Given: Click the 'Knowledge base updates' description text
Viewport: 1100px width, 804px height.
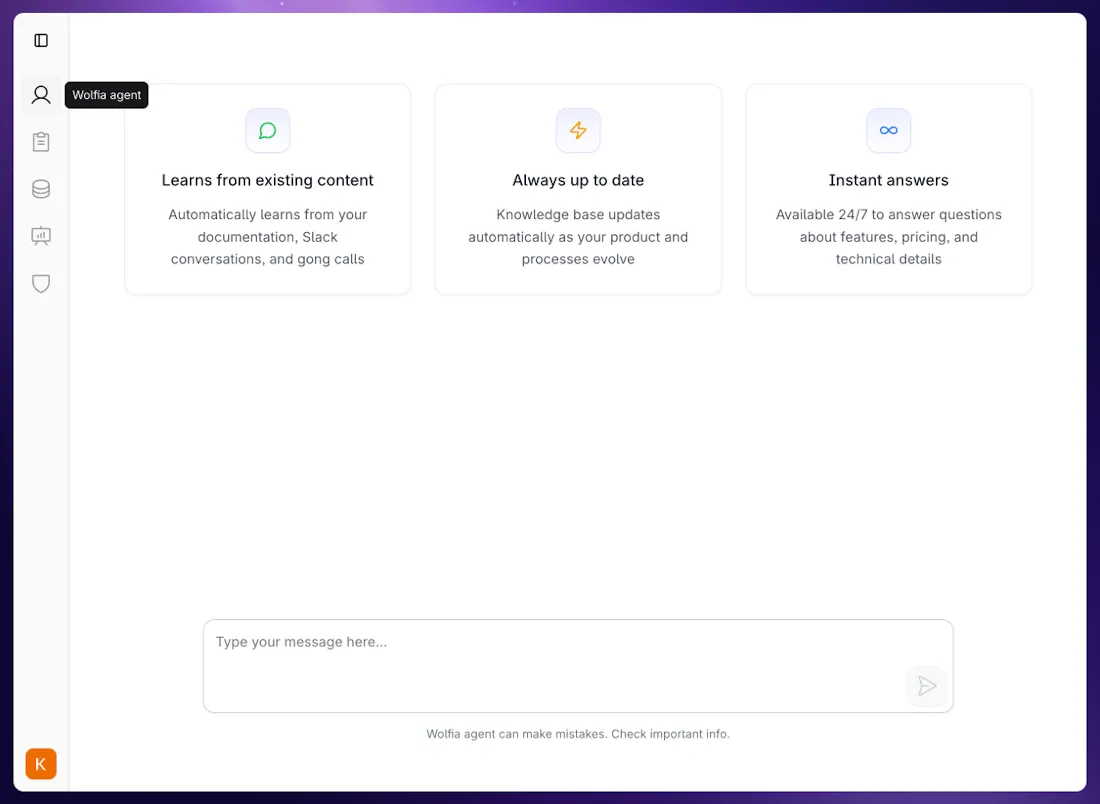Looking at the screenshot, I should pos(578,236).
